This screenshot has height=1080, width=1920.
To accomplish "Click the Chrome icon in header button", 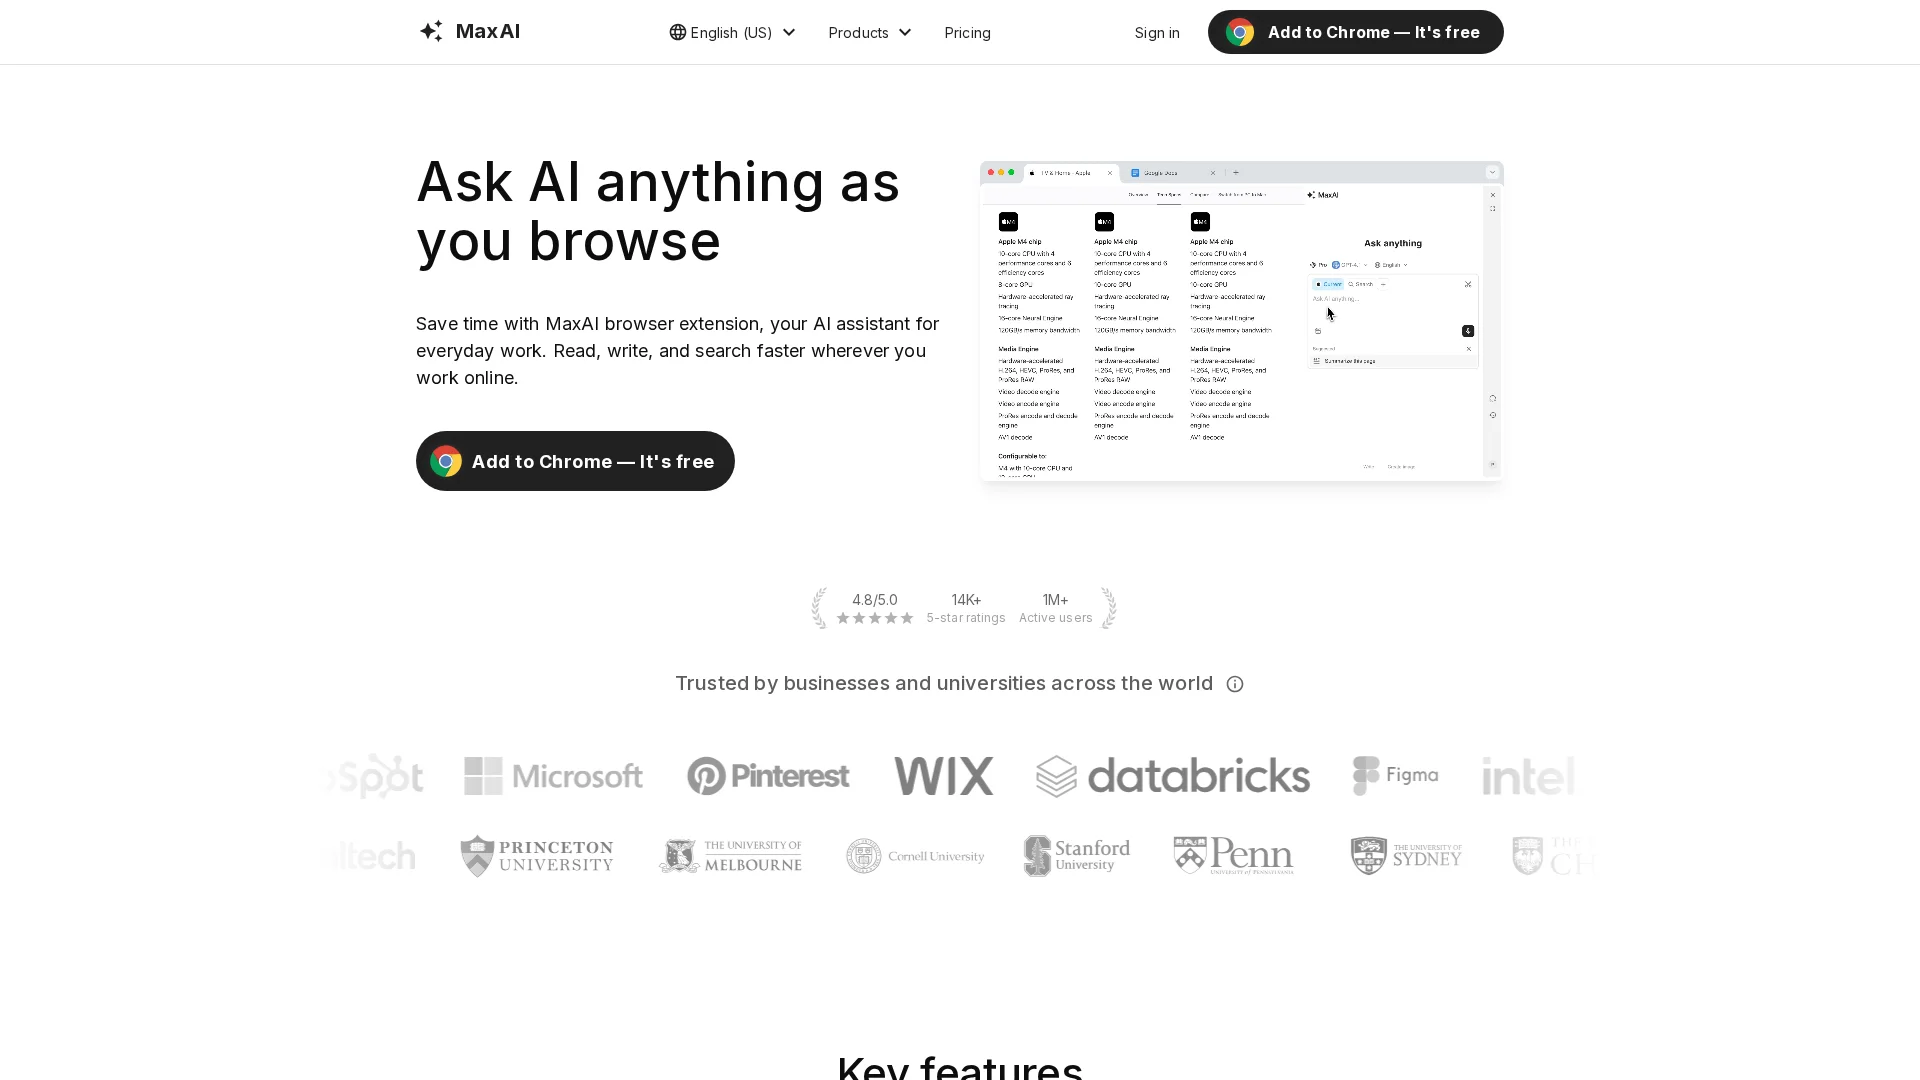I will tap(1240, 32).
